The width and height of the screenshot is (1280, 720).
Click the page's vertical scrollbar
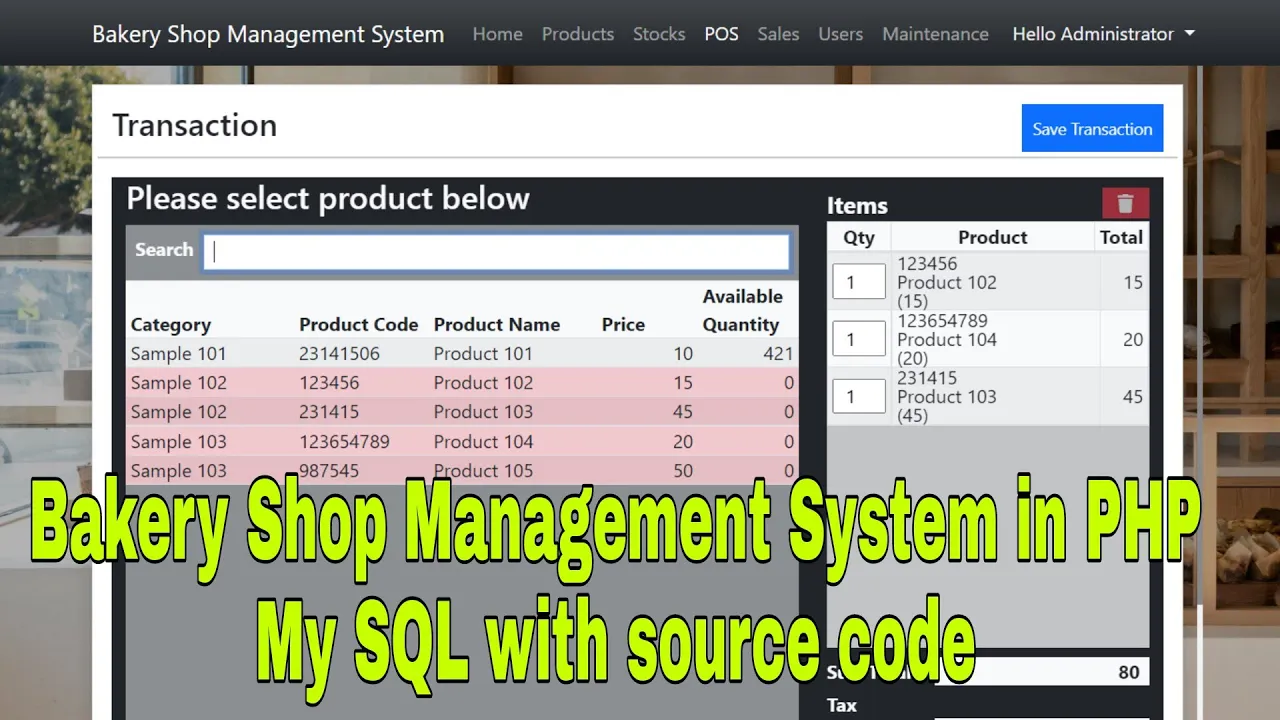[x=1199, y=335]
